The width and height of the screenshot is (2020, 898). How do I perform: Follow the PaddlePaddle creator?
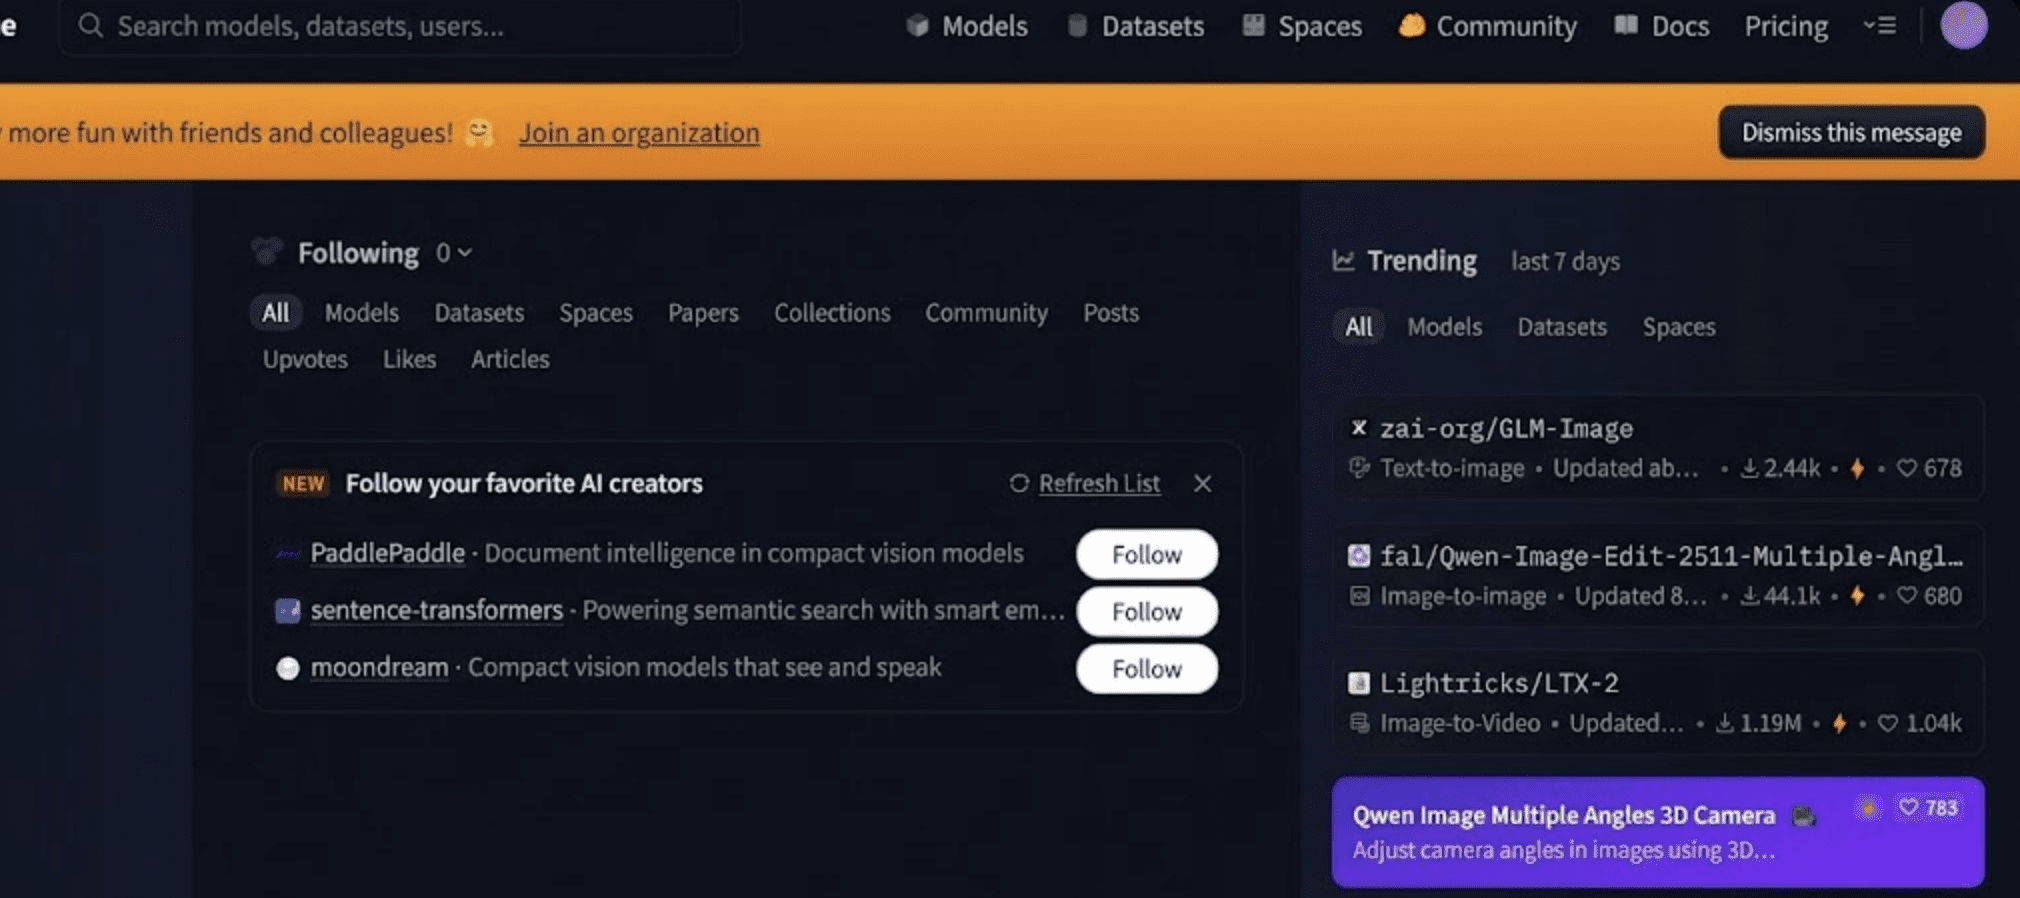click(x=1146, y=555)
